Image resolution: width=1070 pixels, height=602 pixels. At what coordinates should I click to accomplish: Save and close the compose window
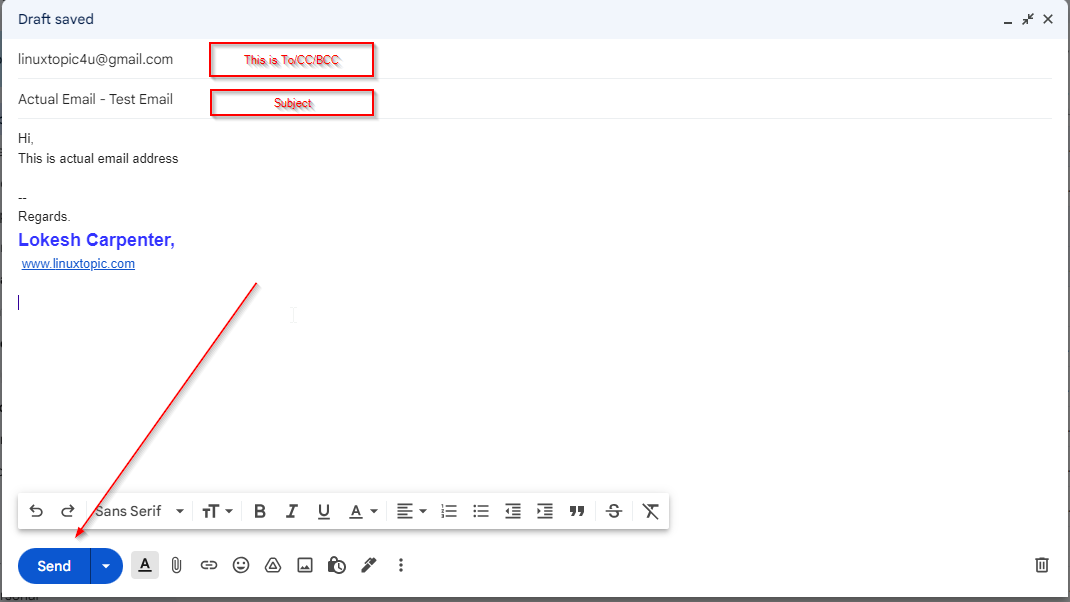(x=1048, y=20)
